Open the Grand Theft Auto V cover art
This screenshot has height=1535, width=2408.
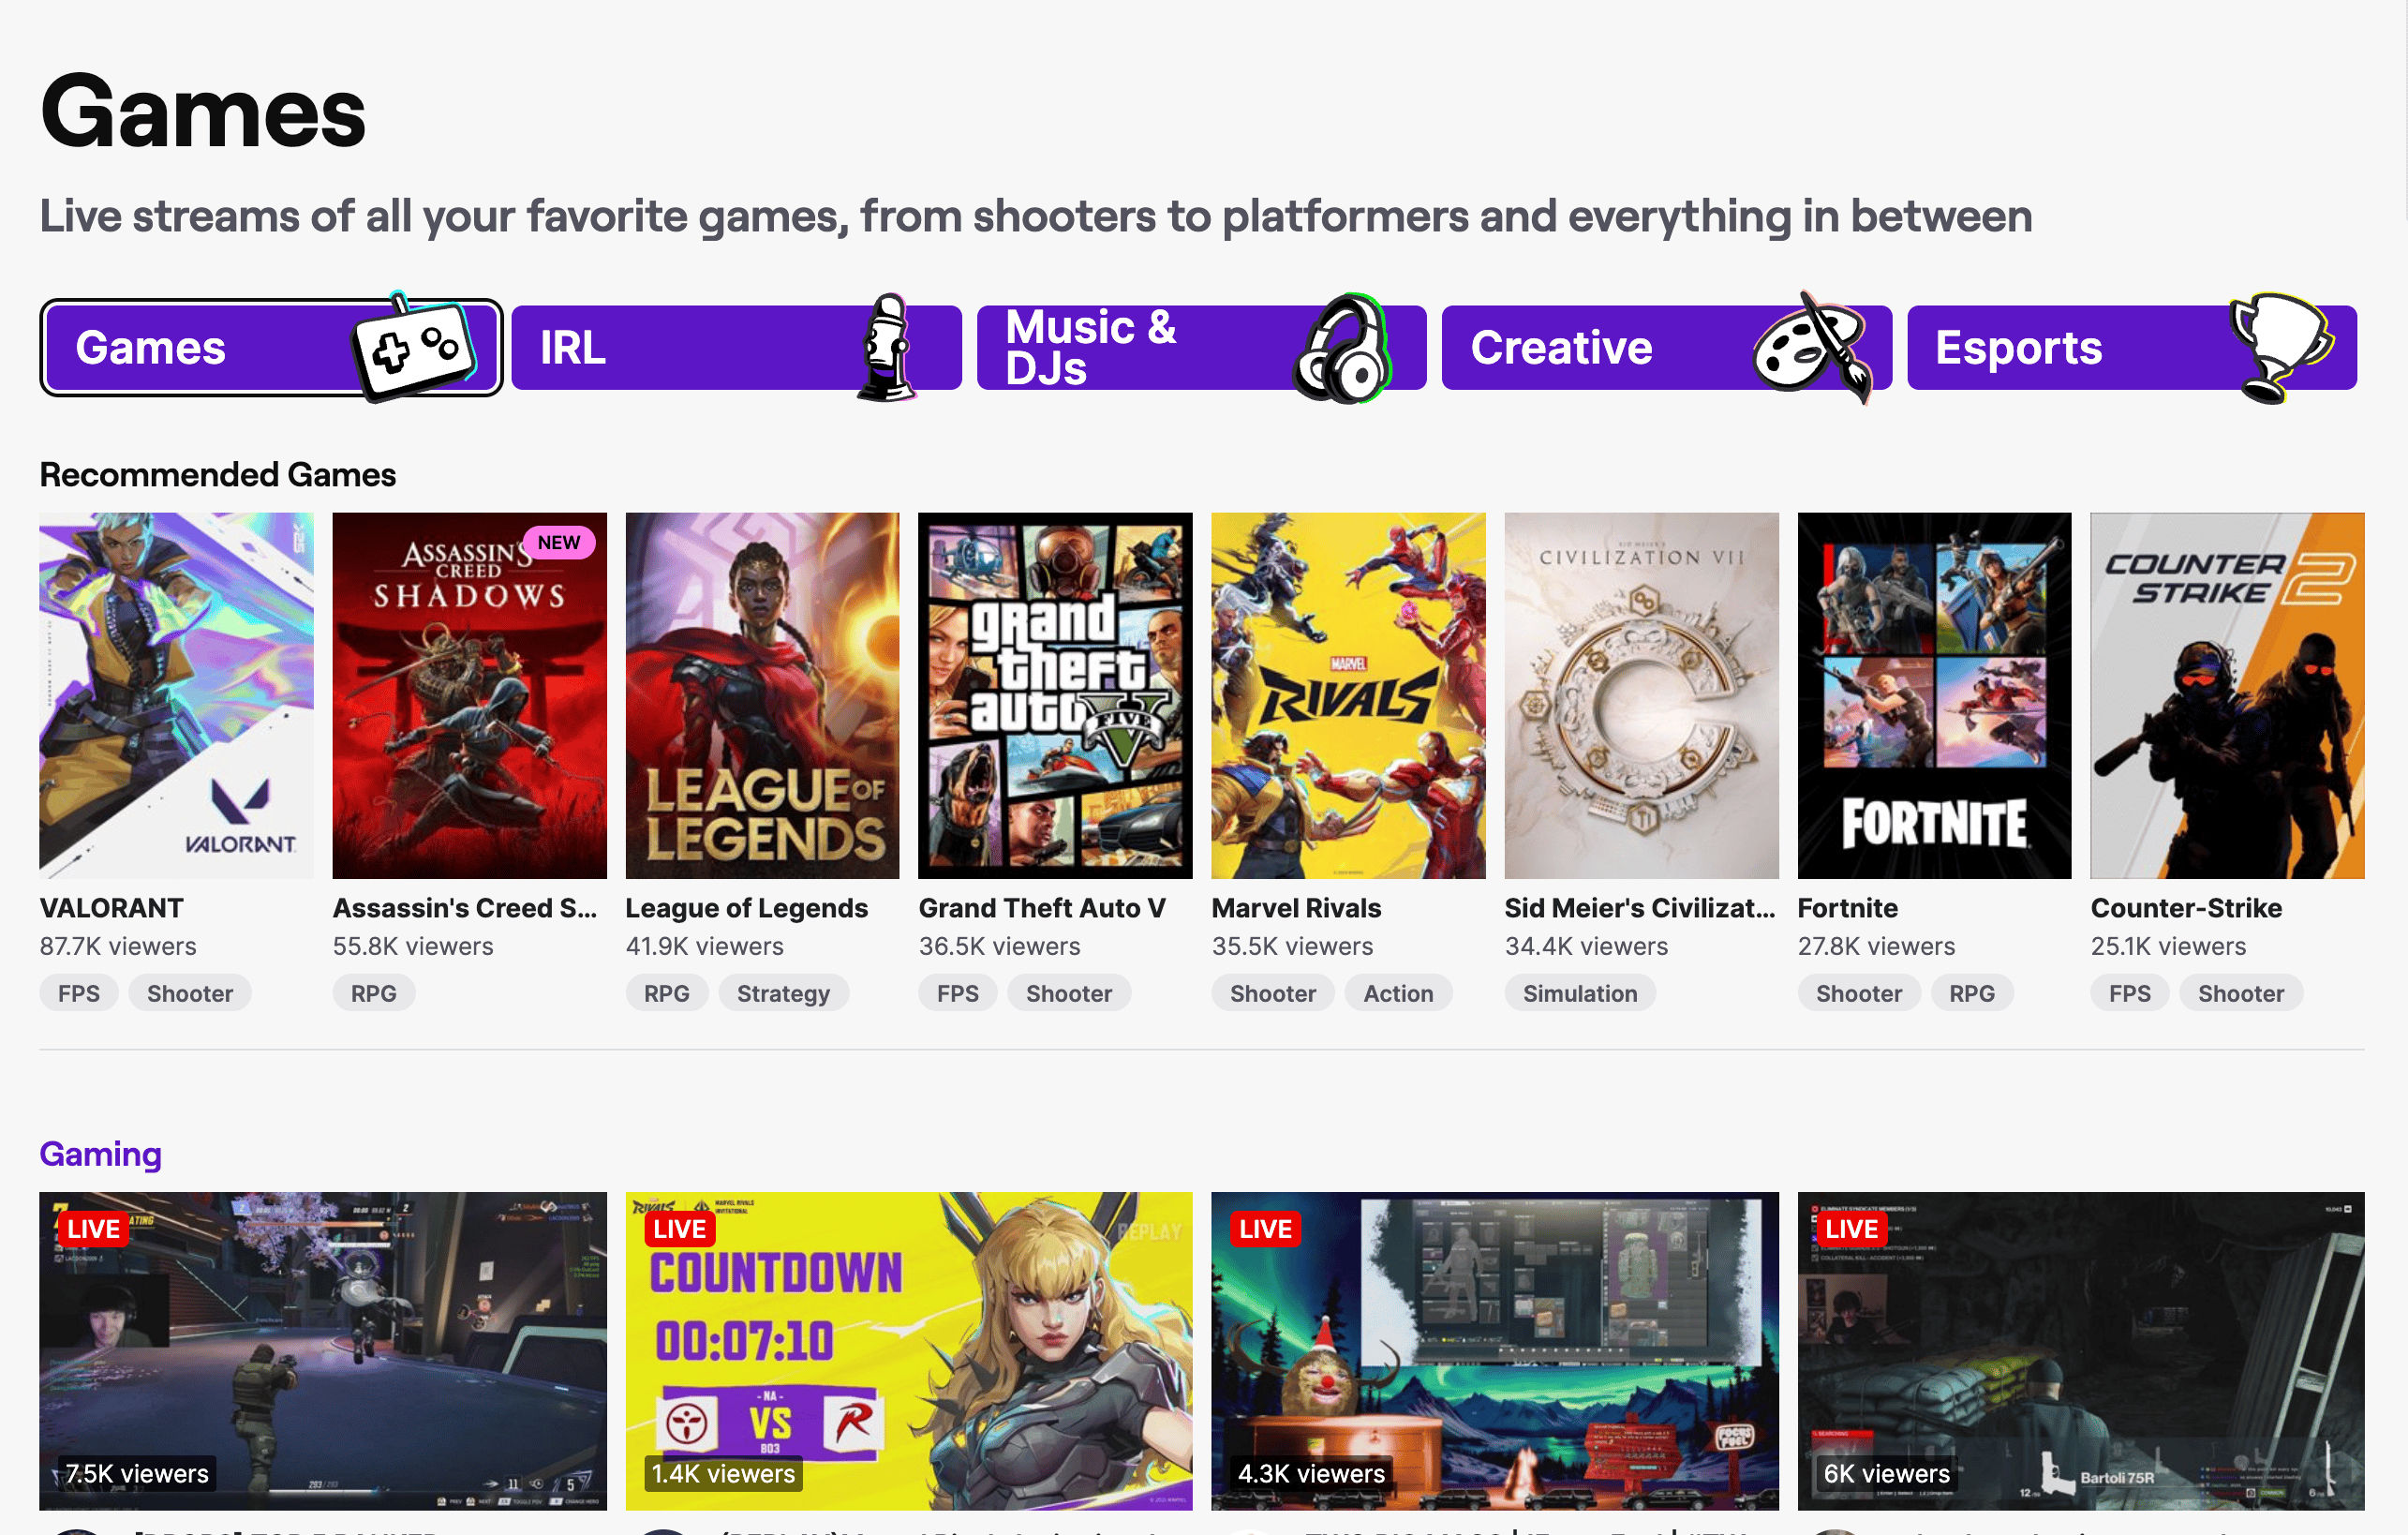1054,696
